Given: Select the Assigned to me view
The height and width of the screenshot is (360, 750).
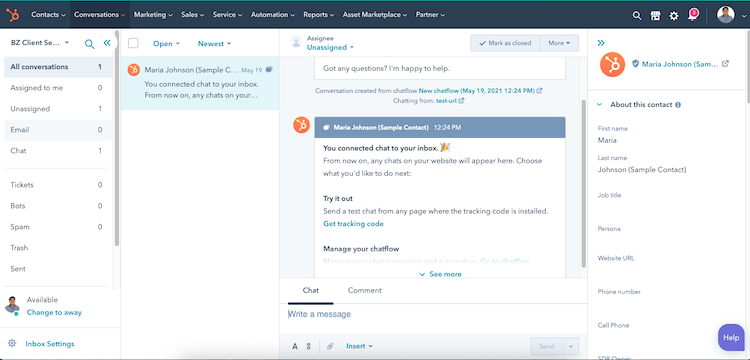Looking at the screenshot, I should pyautogui.click(x=58, y=88).
